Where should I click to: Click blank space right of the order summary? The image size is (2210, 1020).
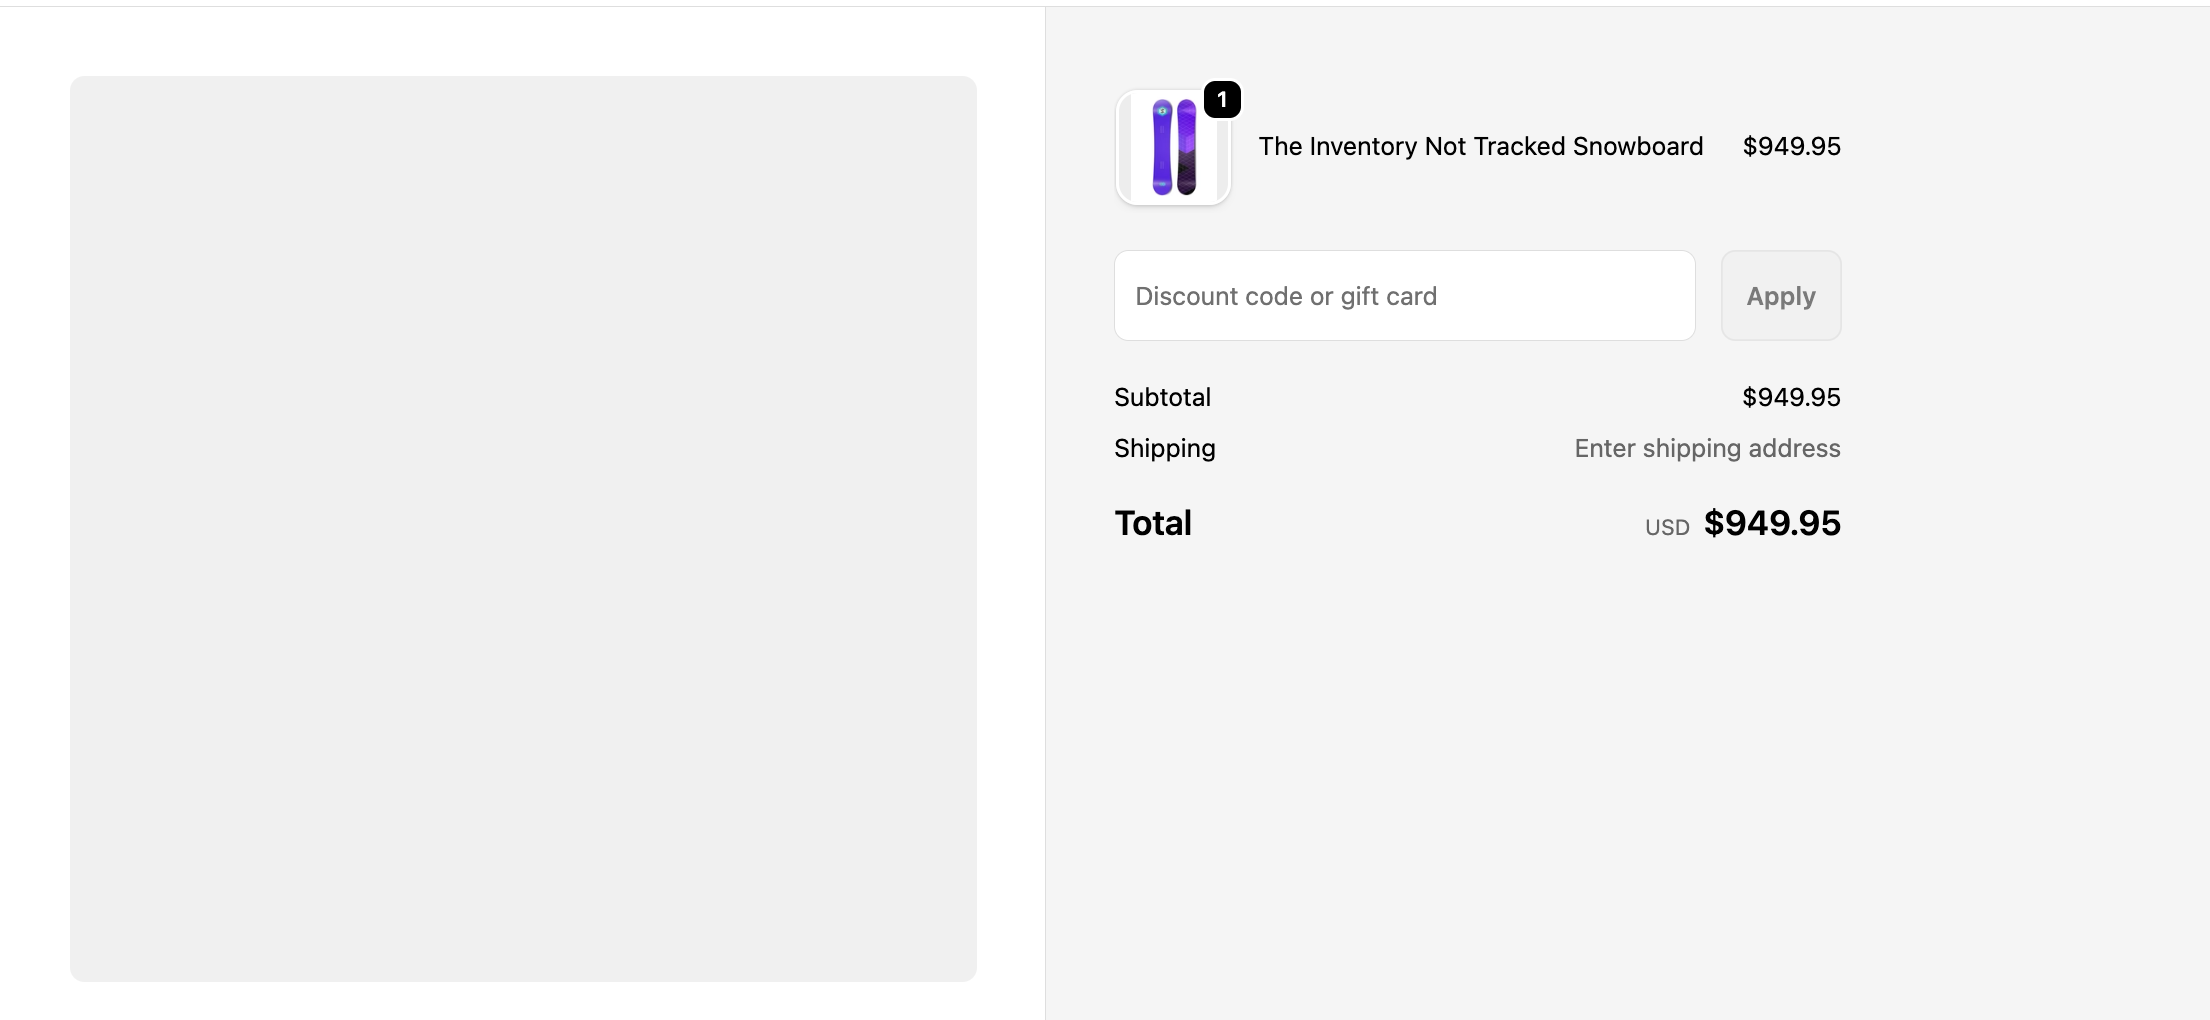2020,400
